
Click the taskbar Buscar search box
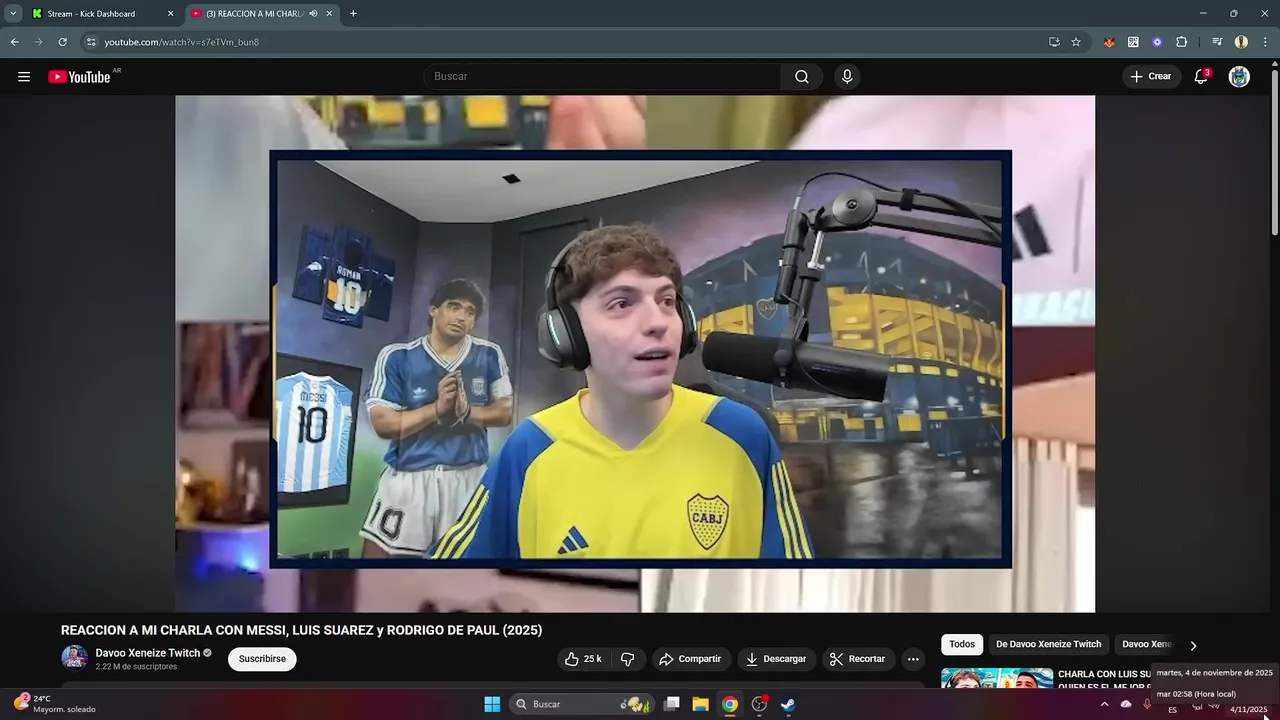(x=582, y=704)
